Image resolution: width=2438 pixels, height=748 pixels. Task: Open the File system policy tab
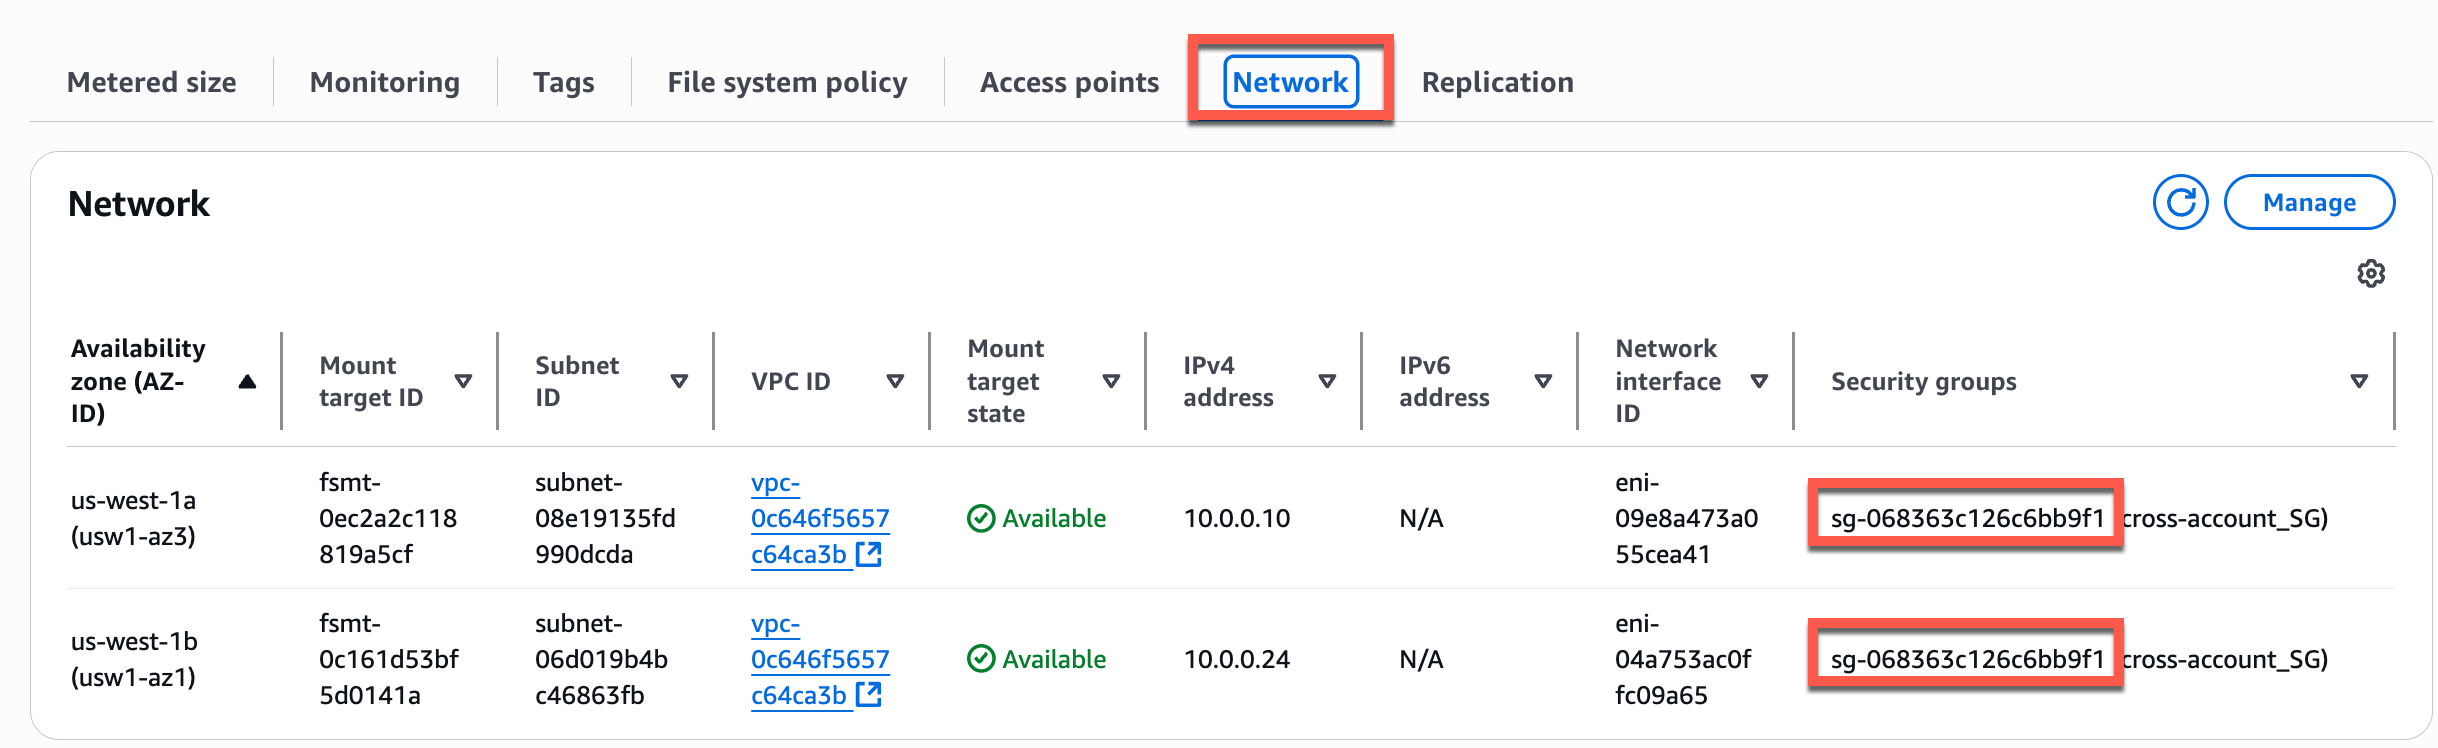[x=787, y=82]
